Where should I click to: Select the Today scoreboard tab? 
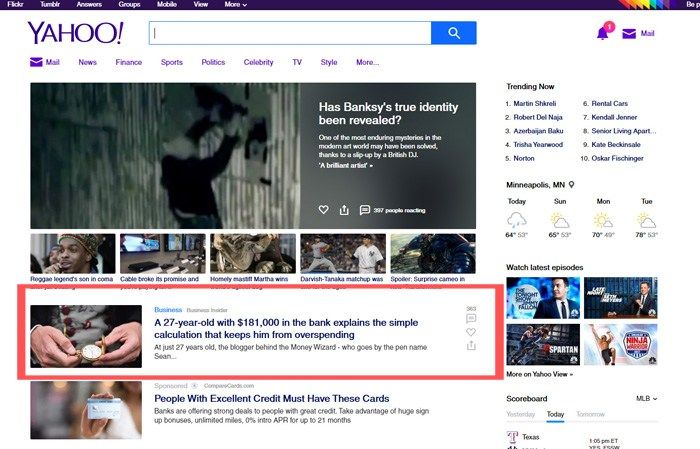pos(555,414)
